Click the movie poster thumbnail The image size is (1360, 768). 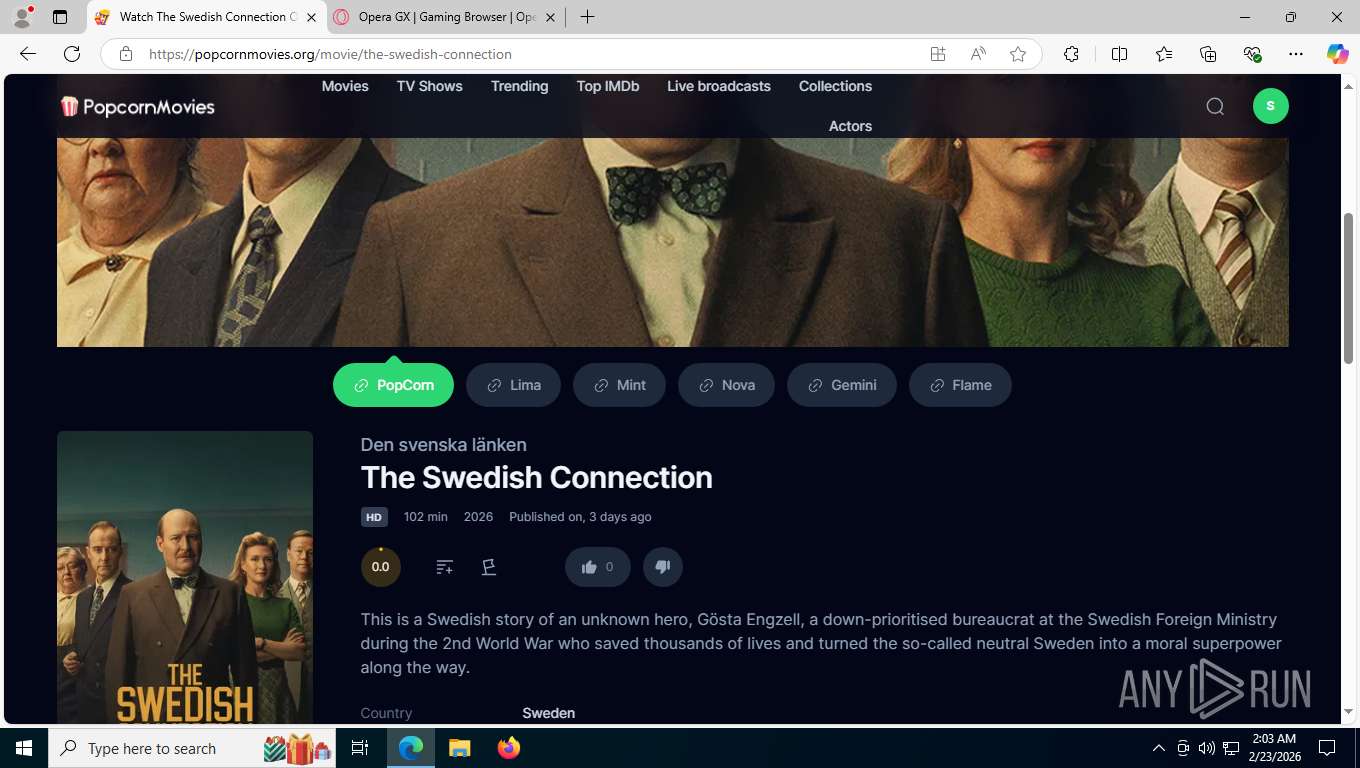coord(185,577)
